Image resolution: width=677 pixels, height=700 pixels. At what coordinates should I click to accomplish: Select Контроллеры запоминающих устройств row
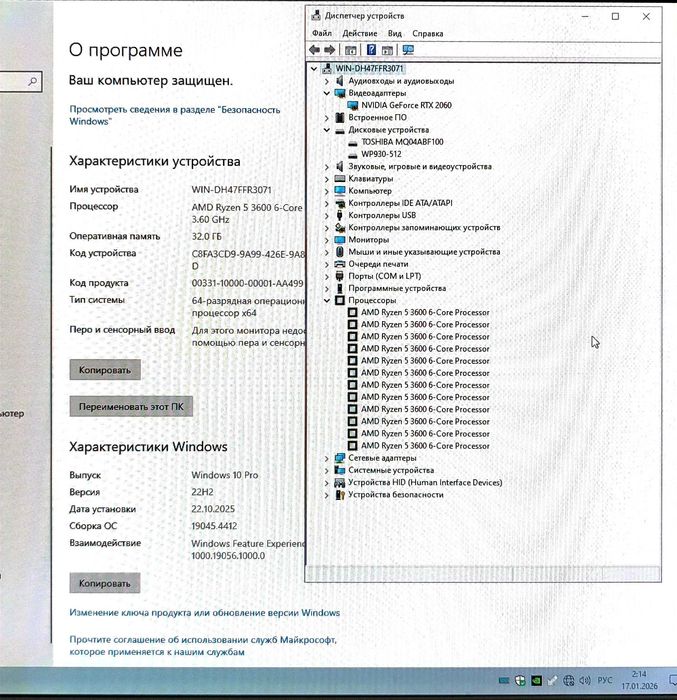click(x=424, y=228)
